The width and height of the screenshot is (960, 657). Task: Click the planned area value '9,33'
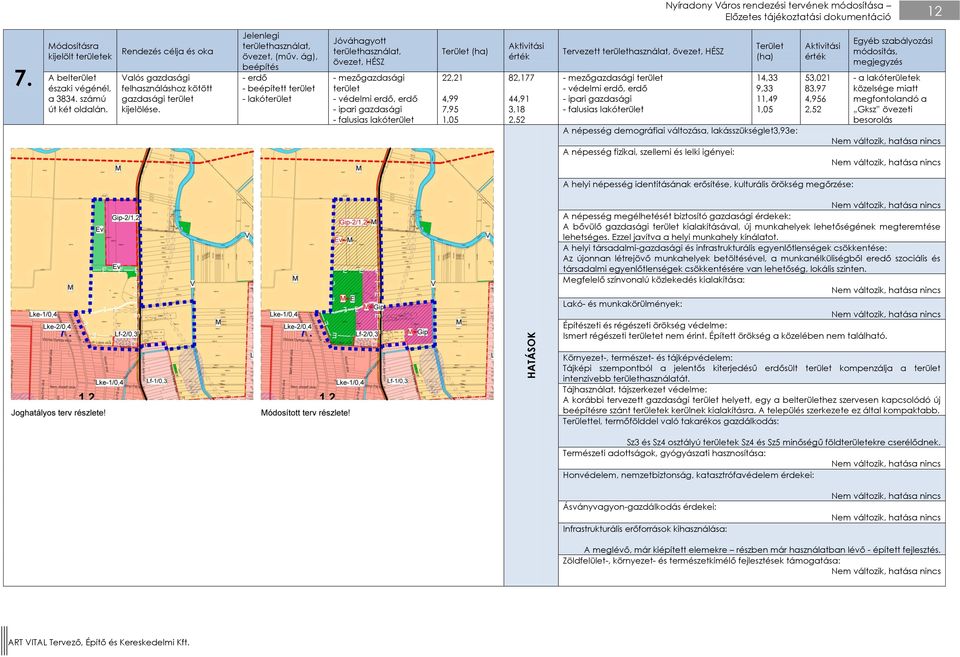click(764, 88)
